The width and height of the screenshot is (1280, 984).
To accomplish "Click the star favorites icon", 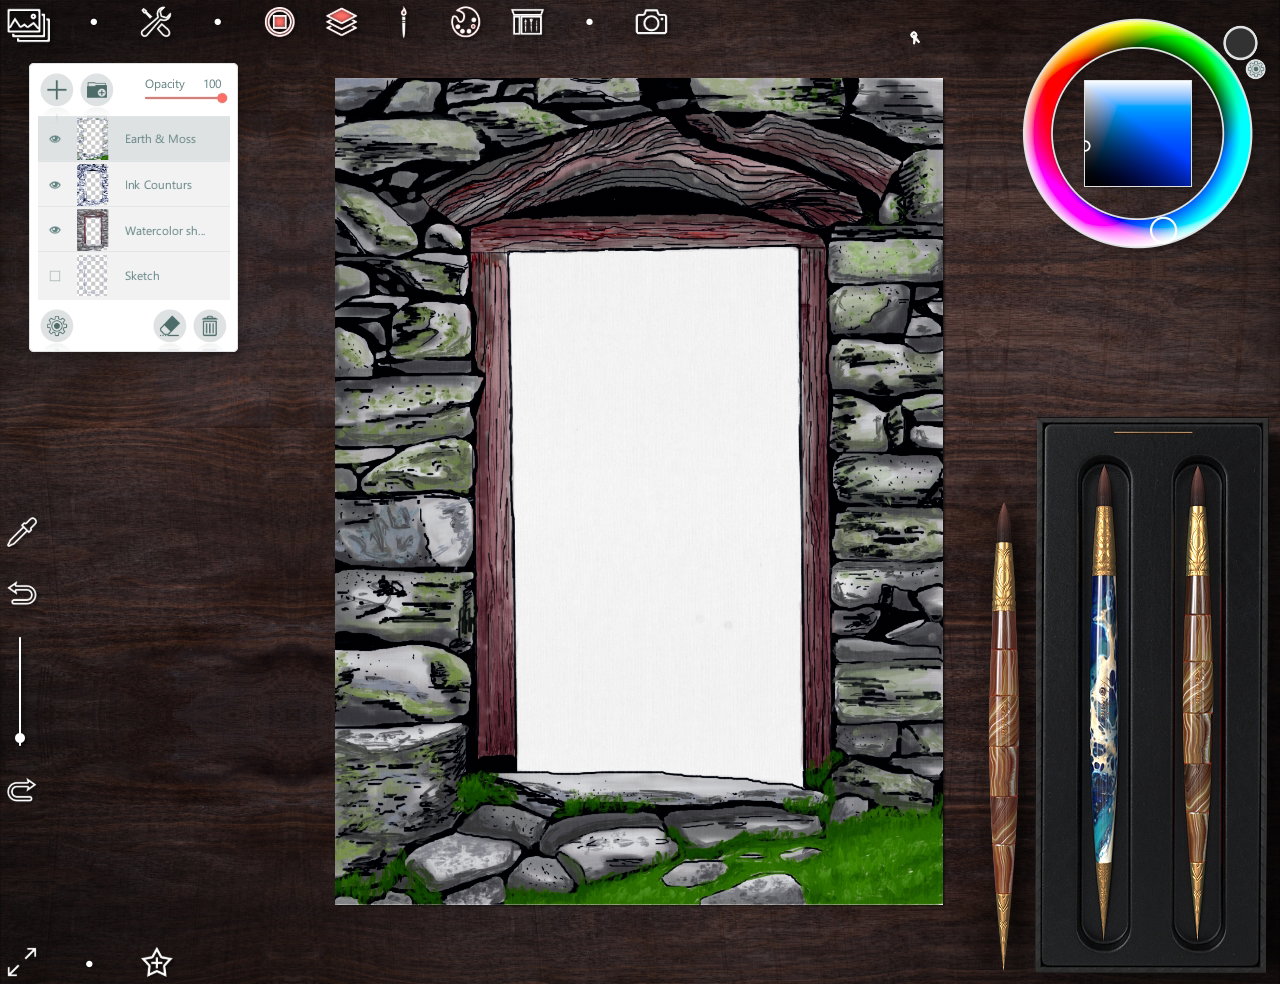I will click(x=157, y=963).
